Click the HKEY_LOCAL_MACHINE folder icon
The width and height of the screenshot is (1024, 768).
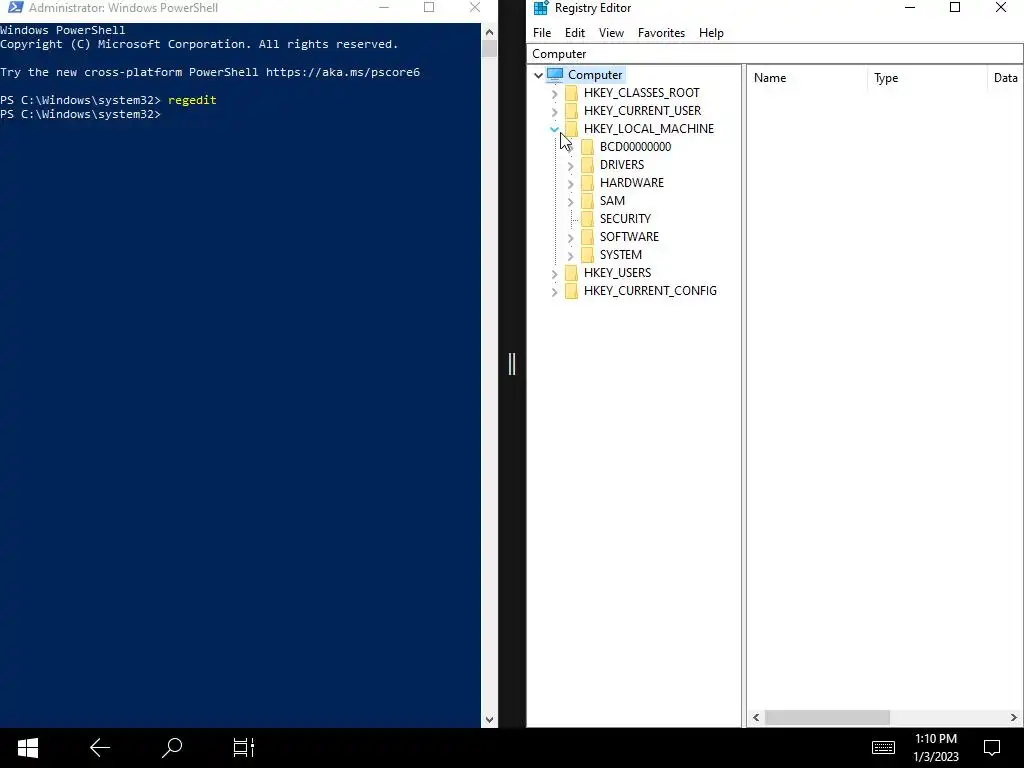(571, 129)
